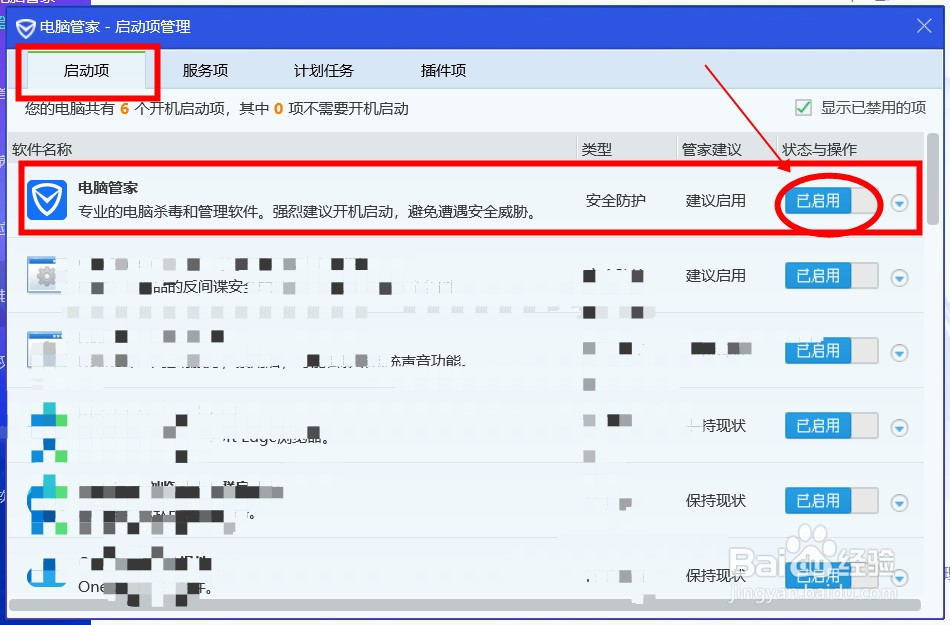Click the 电脑管家 shield logo in title bar
The height and width of the screenshot is (625, 950).
pyautogui.click(x=25, y=28)
